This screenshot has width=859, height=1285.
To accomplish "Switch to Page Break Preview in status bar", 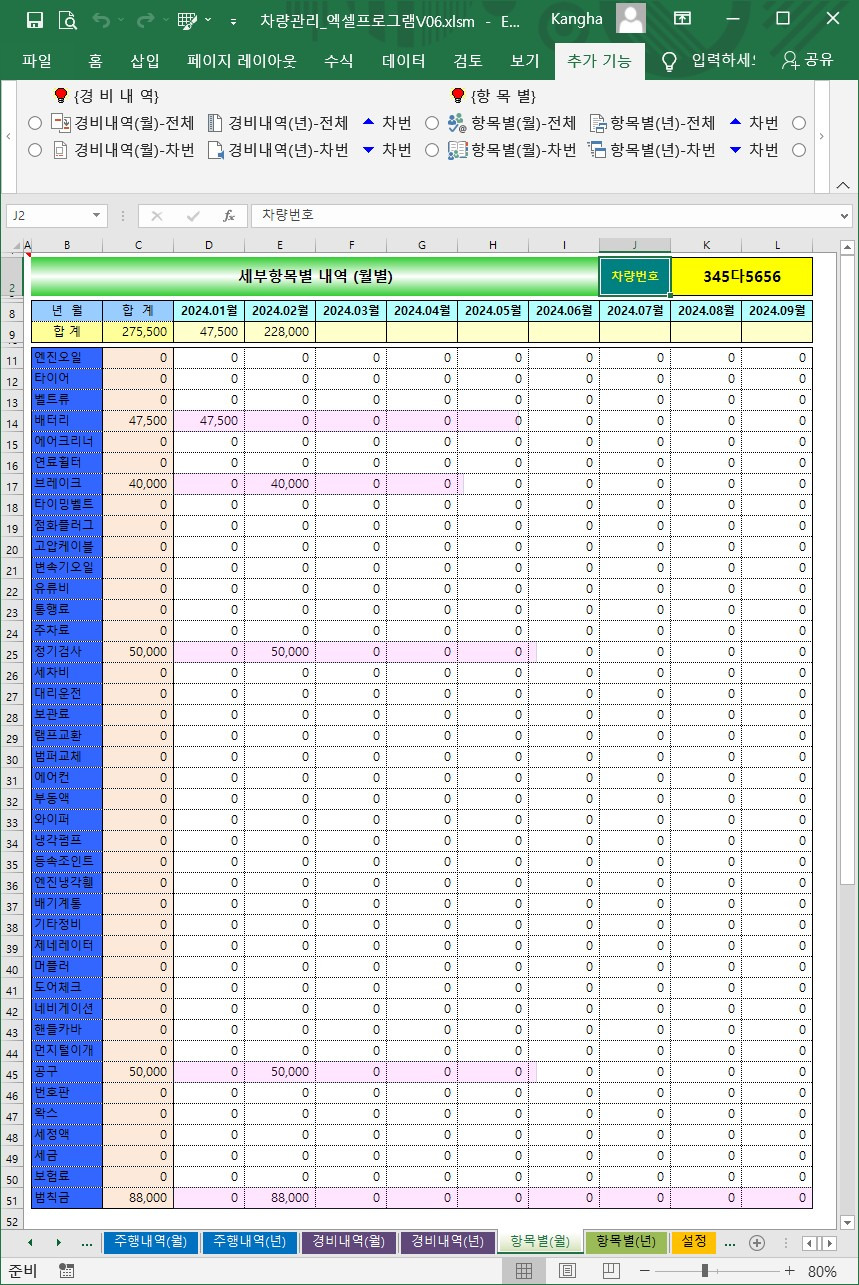I will [x=611, y=1271].
